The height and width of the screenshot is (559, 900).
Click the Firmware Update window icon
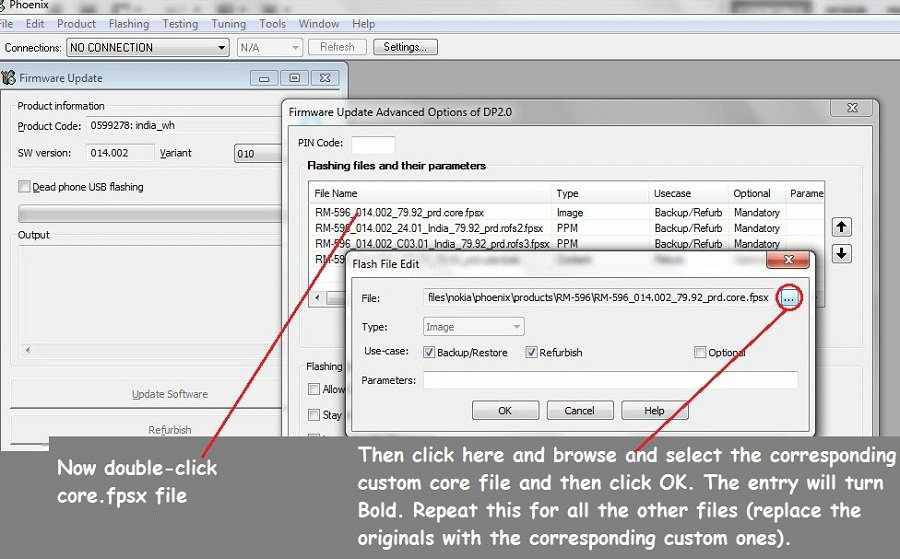[x=8, y=77]
